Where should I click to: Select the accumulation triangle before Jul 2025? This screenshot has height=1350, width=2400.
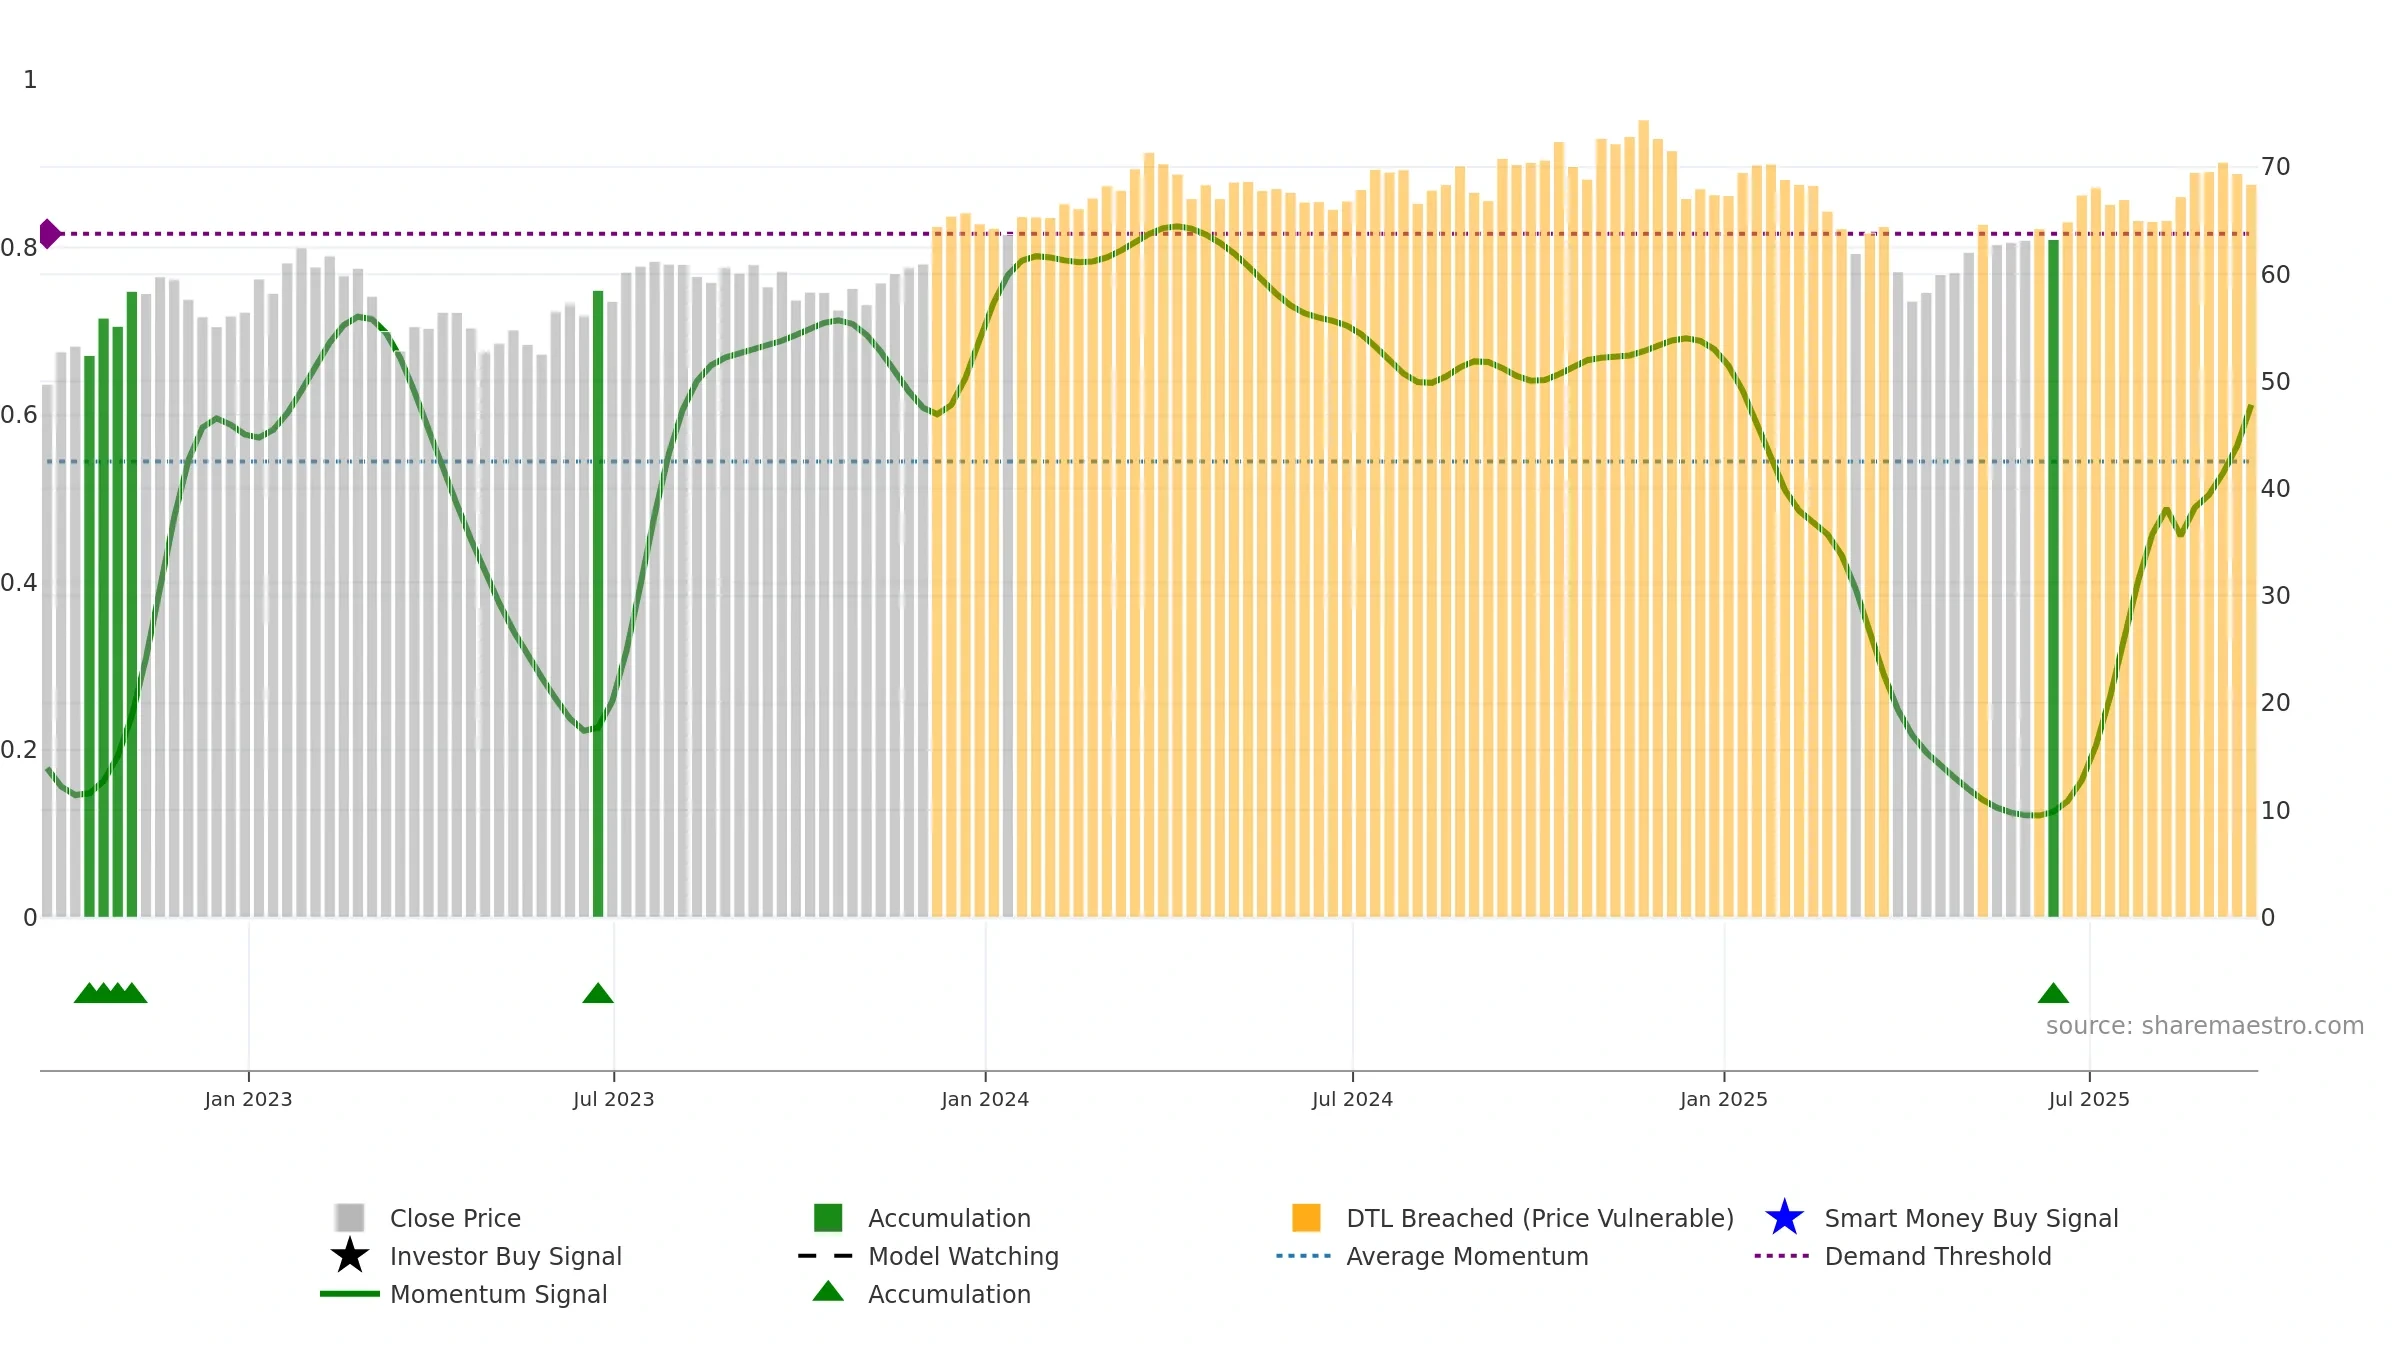click(x=2053, y=993)
